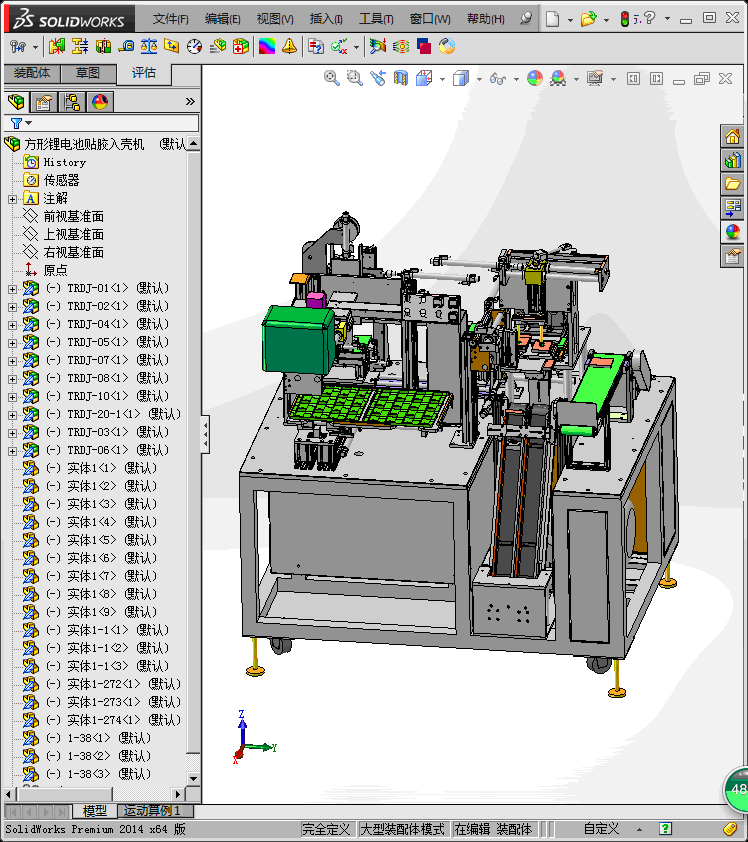
Task: Select the Measure tool in toolbar
Action: 126,47
